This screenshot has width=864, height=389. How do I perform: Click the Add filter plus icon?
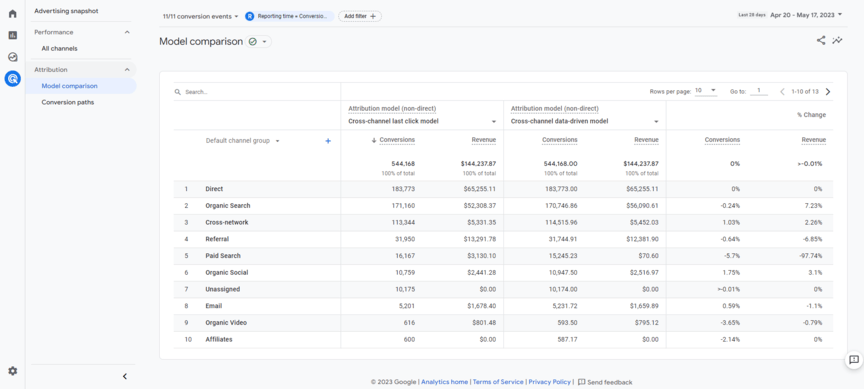[x=373, y=17]
